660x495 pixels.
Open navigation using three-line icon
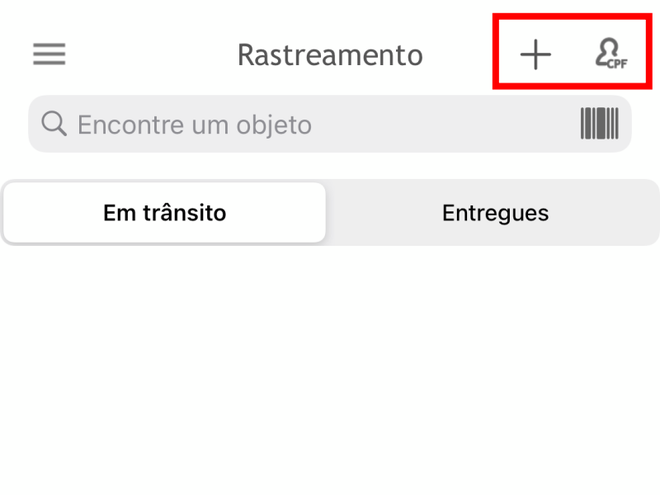49,54
